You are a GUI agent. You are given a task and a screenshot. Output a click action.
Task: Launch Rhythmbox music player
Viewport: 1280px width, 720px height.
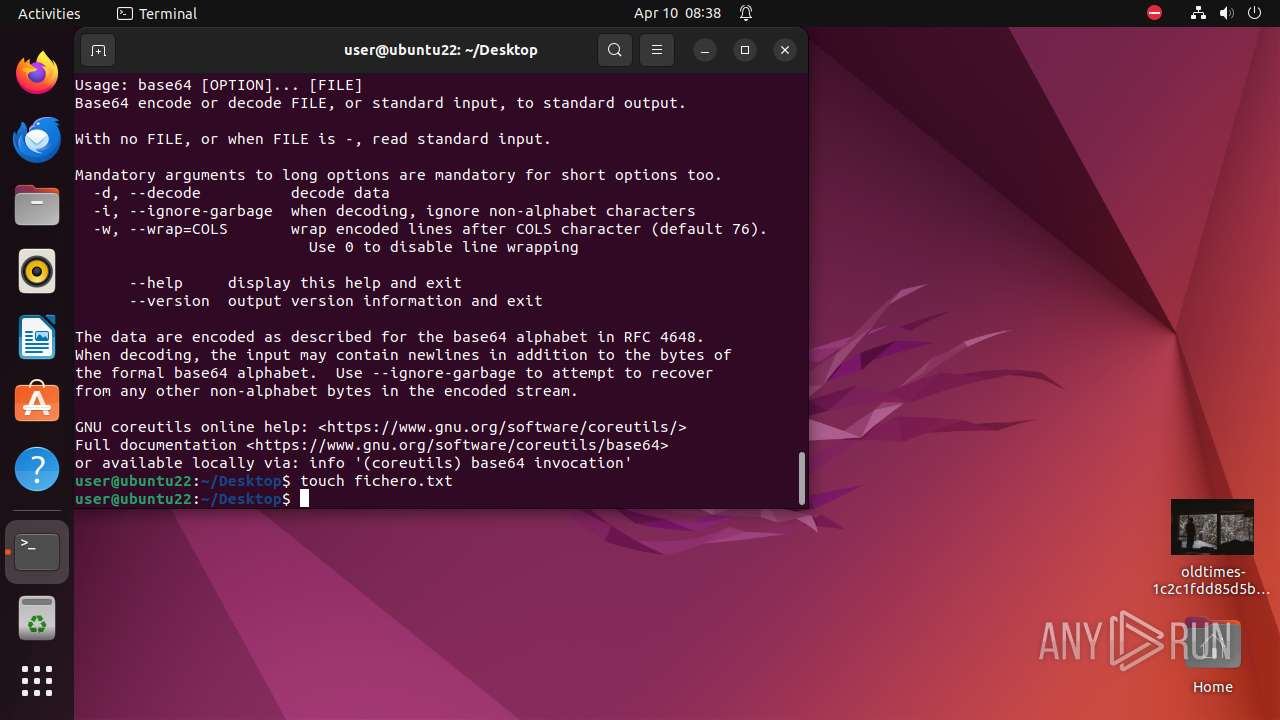click(x=37, y=272)
